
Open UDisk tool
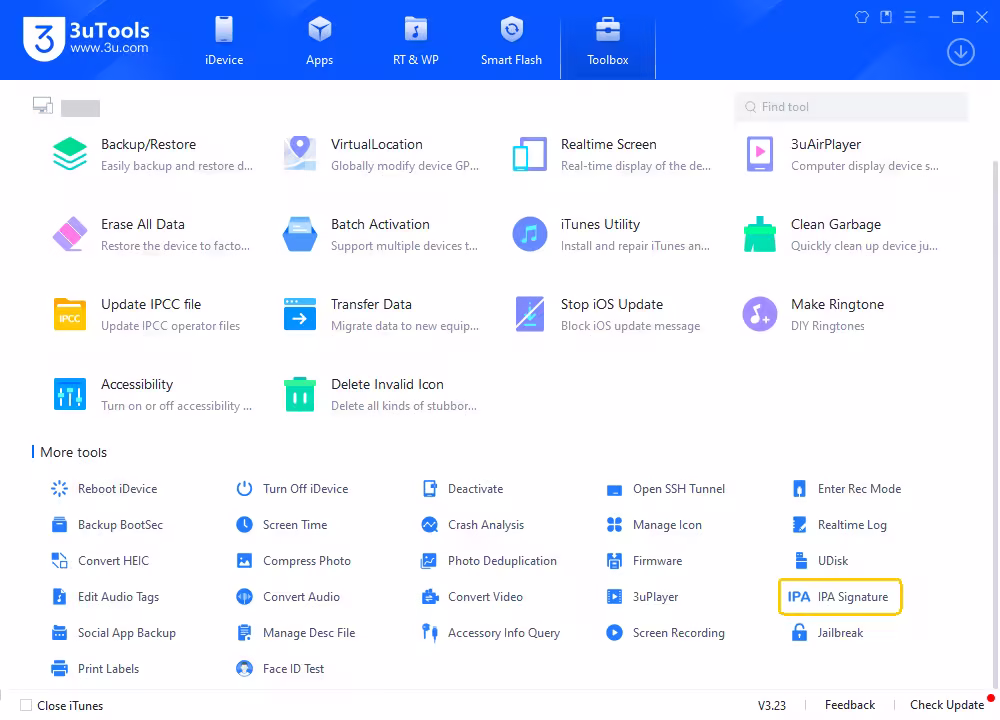click(x=820, y=561)
